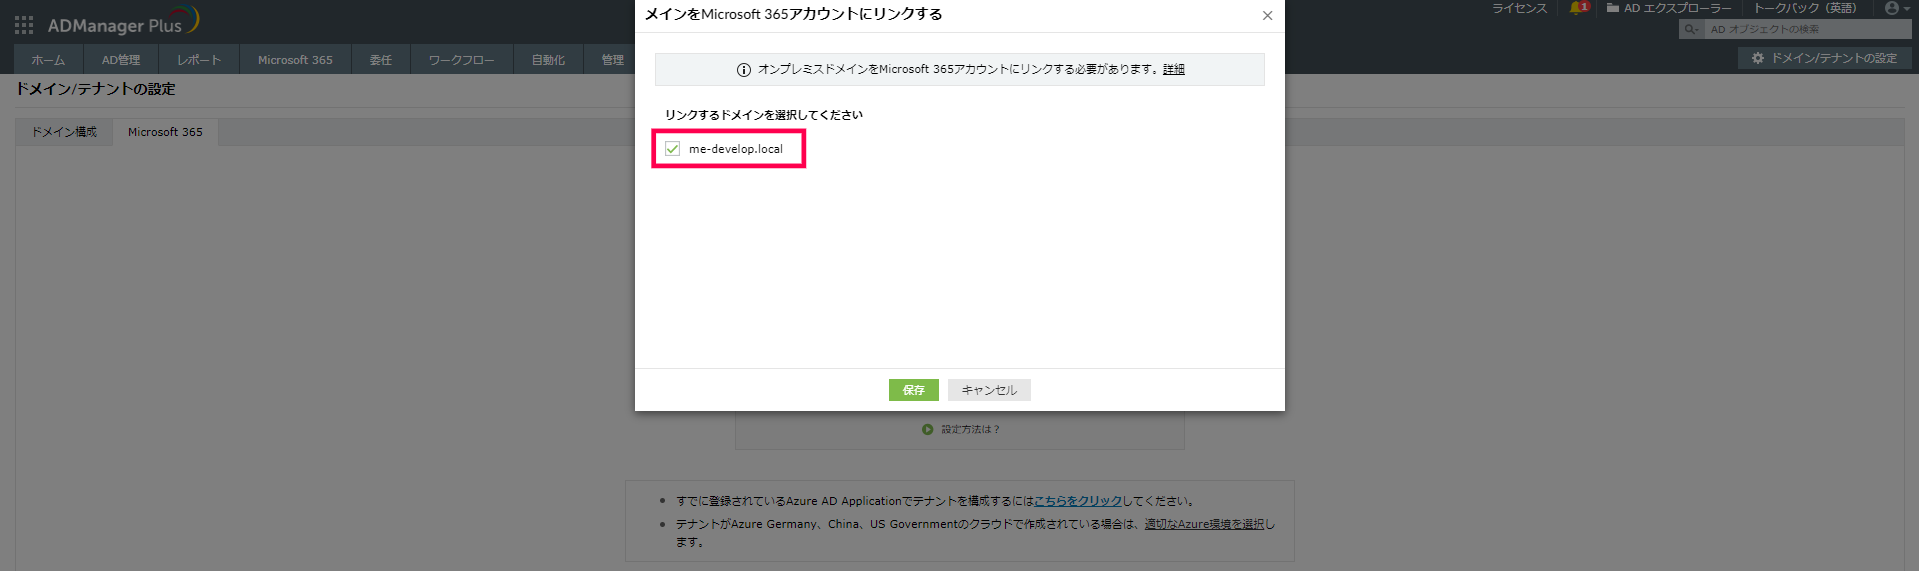The height and width of the screenshot is (571, 1919).
Task: Close the Microsoft 365 link dialog
Action: tap(1267, 15)
